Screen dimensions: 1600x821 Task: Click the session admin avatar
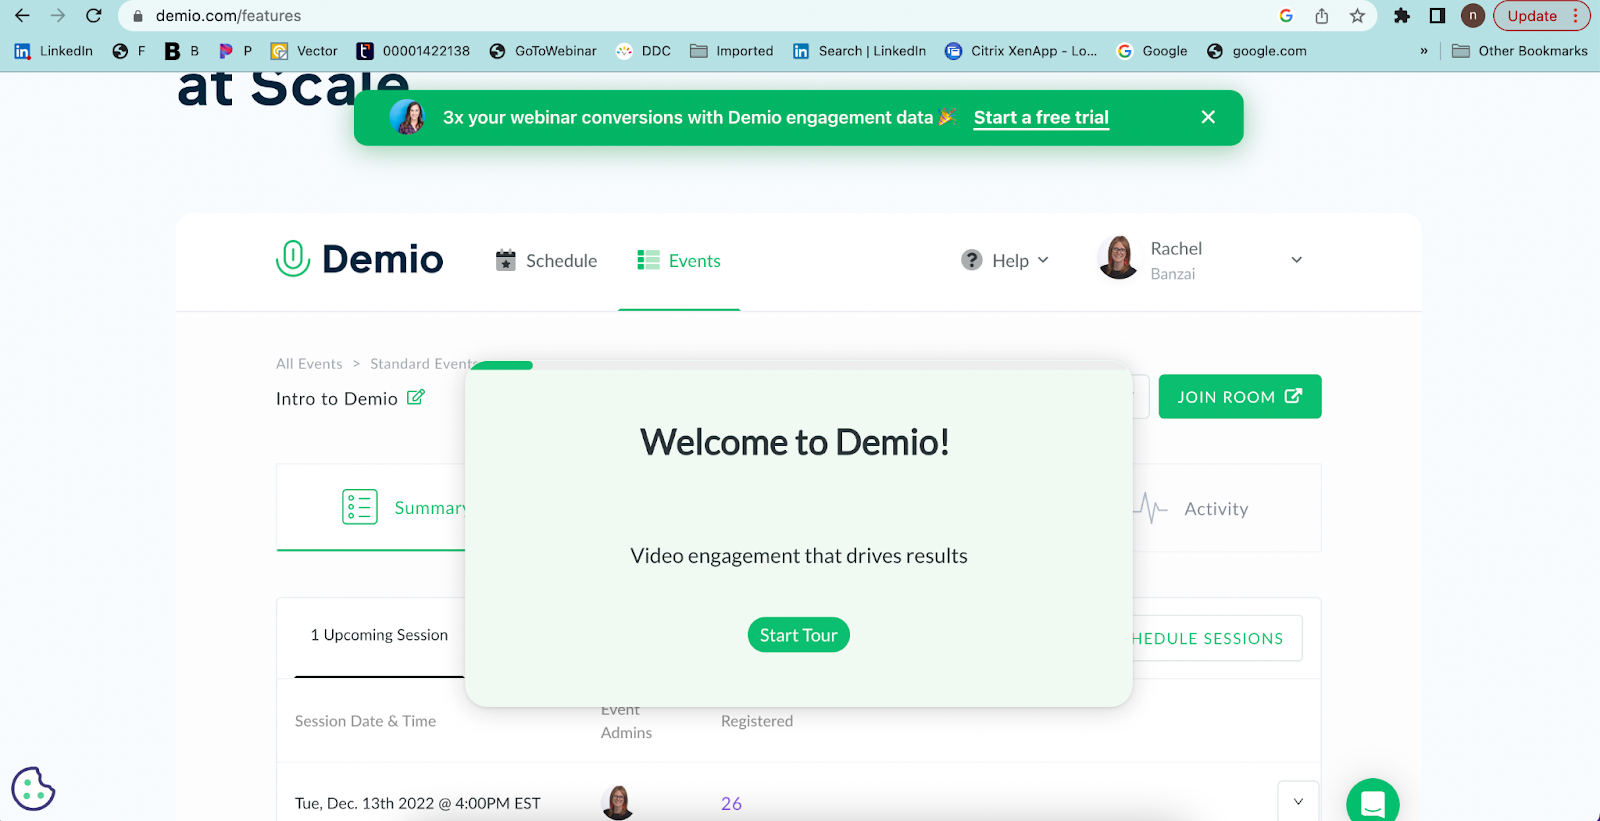click(618, 802)
